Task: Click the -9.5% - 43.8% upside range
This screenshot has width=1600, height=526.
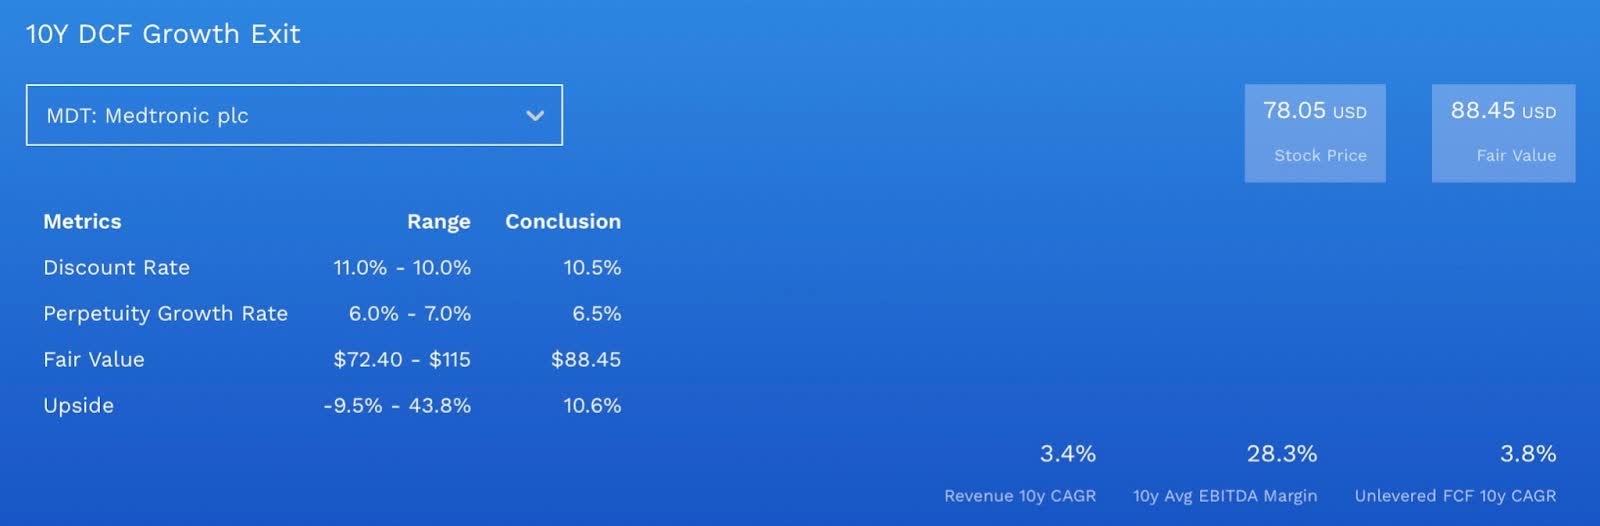Action: (x=397, y=406)
